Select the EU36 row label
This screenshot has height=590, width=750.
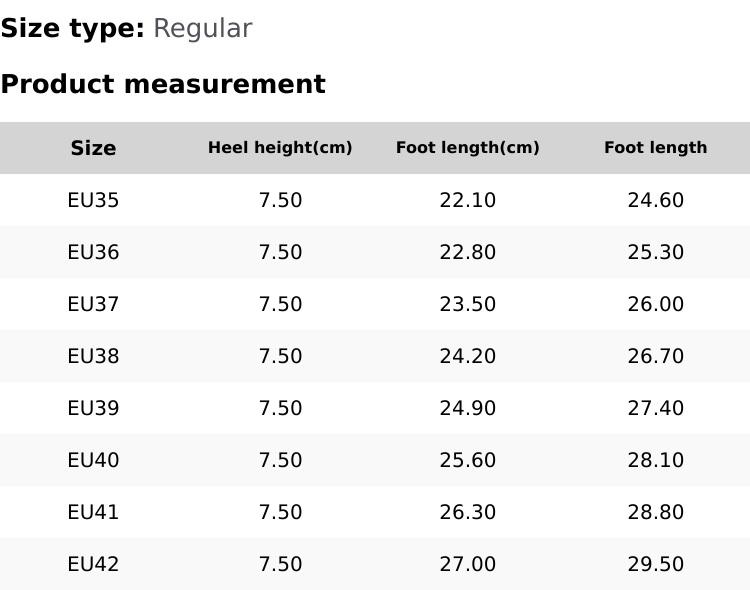(x=93, y=252)
